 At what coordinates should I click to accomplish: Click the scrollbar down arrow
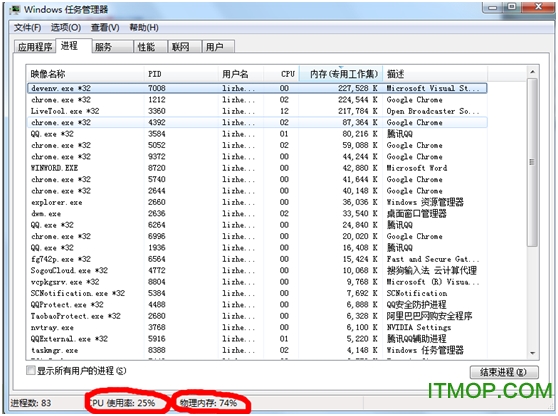[532, 353]
